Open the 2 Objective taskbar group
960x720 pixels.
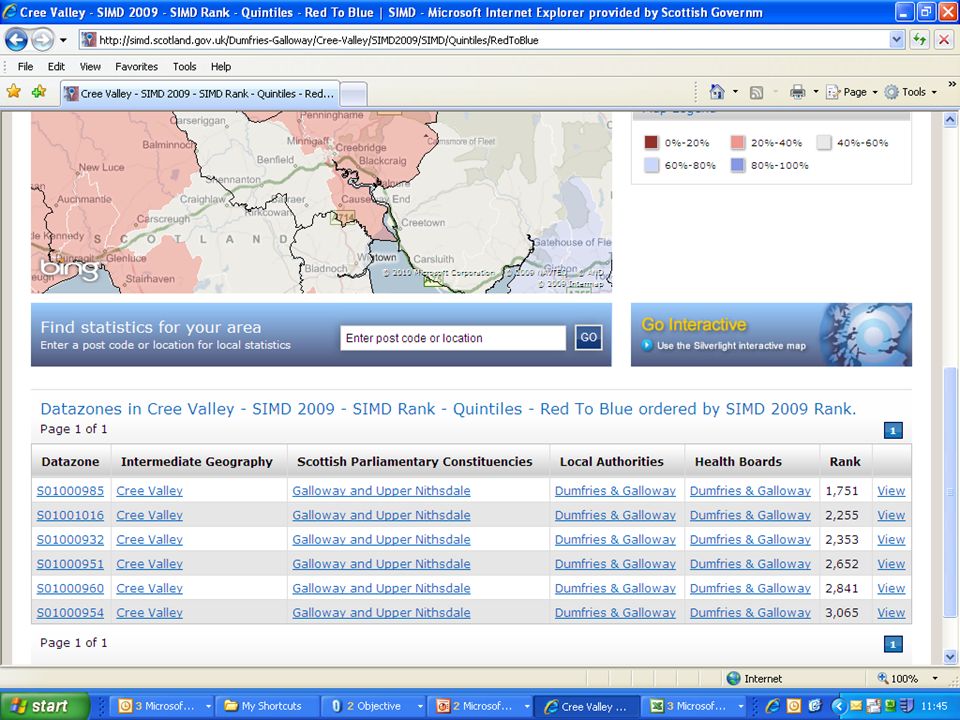tap(375, 706)
